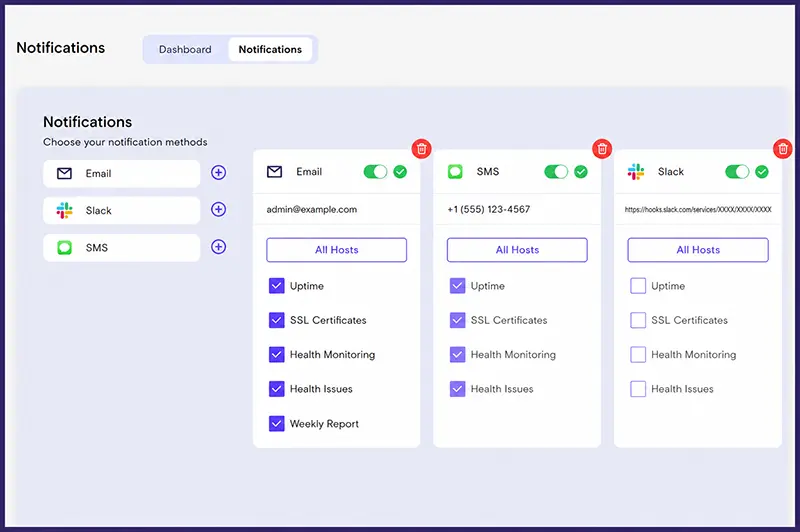Check Uptime in the Slack card
The height and width of the screenshot is (532, 800).
(638, 286)
